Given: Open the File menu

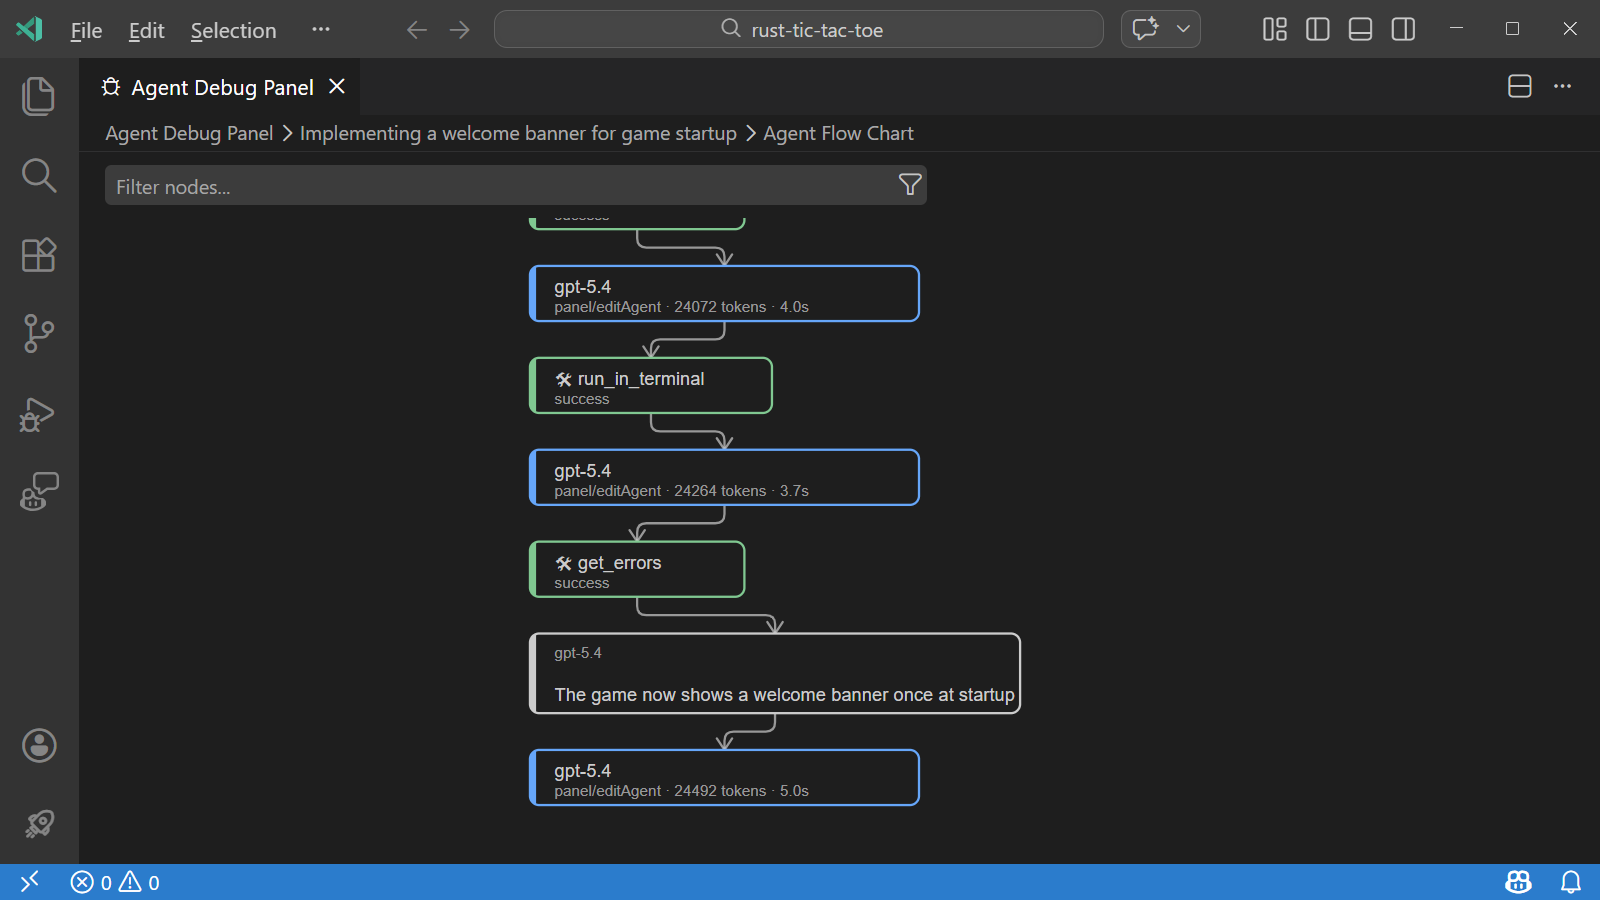Looking at the screenshot, I should pyautogui.click(x=85, y=30).
